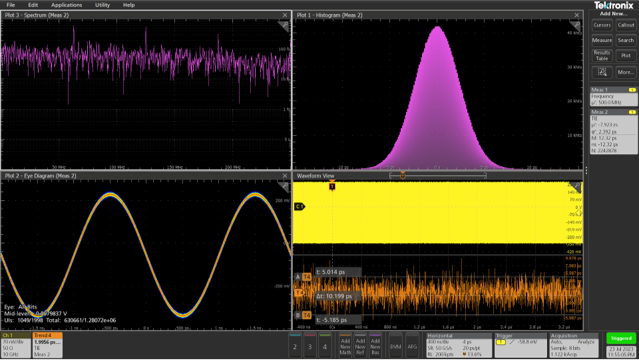Toggle channel 3 on
The width and height of the screenshot is (639, 360).
coord(310,346)
